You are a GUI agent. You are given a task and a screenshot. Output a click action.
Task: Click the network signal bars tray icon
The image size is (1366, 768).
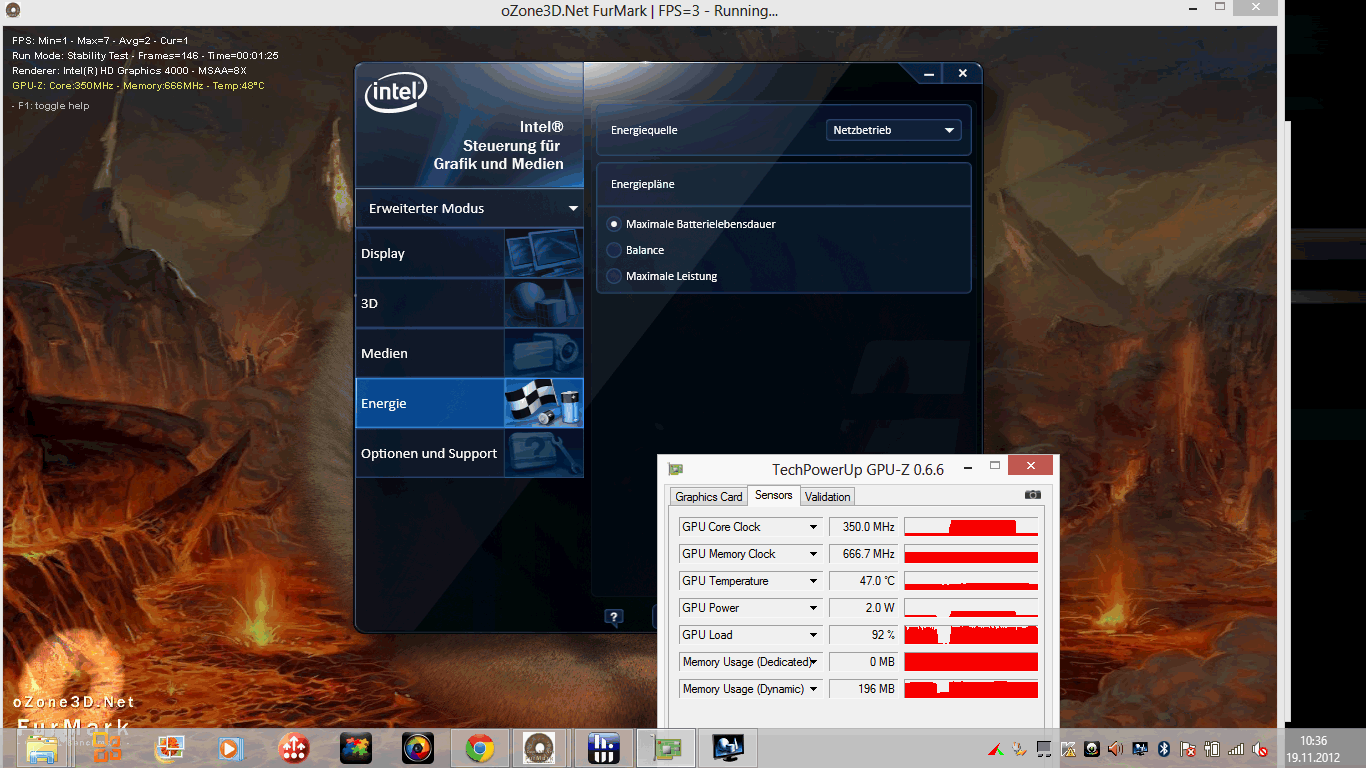coord(1236,748)
